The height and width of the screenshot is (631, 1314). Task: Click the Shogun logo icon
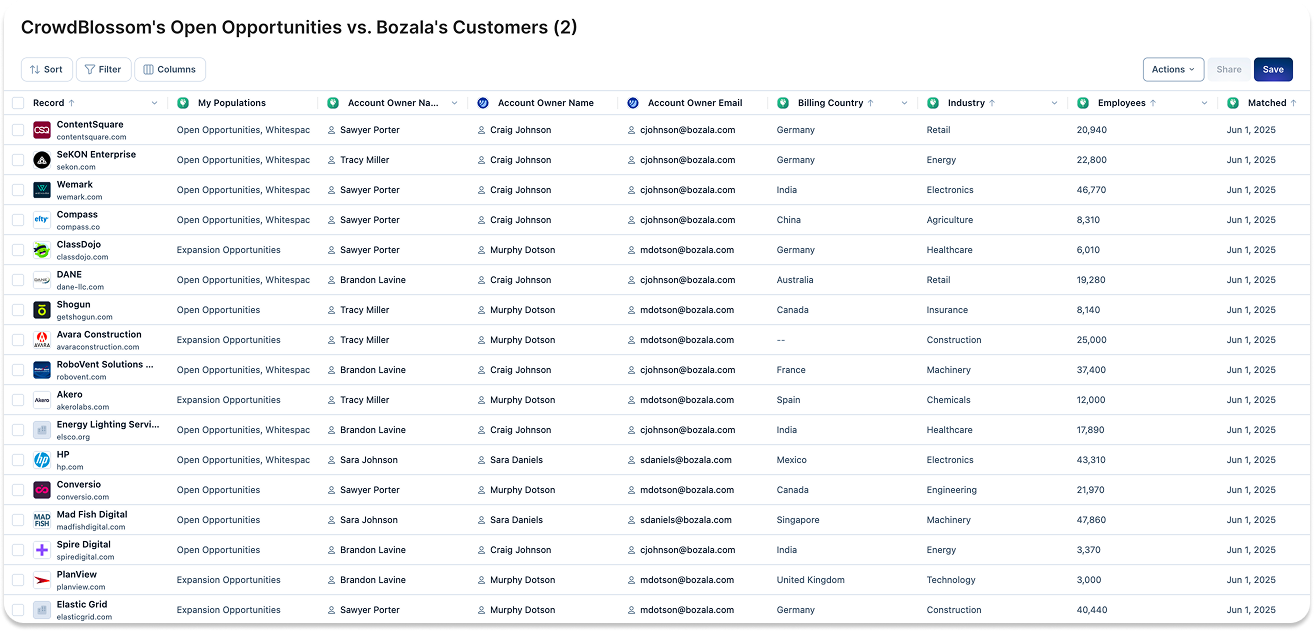[x=42, y=310]
